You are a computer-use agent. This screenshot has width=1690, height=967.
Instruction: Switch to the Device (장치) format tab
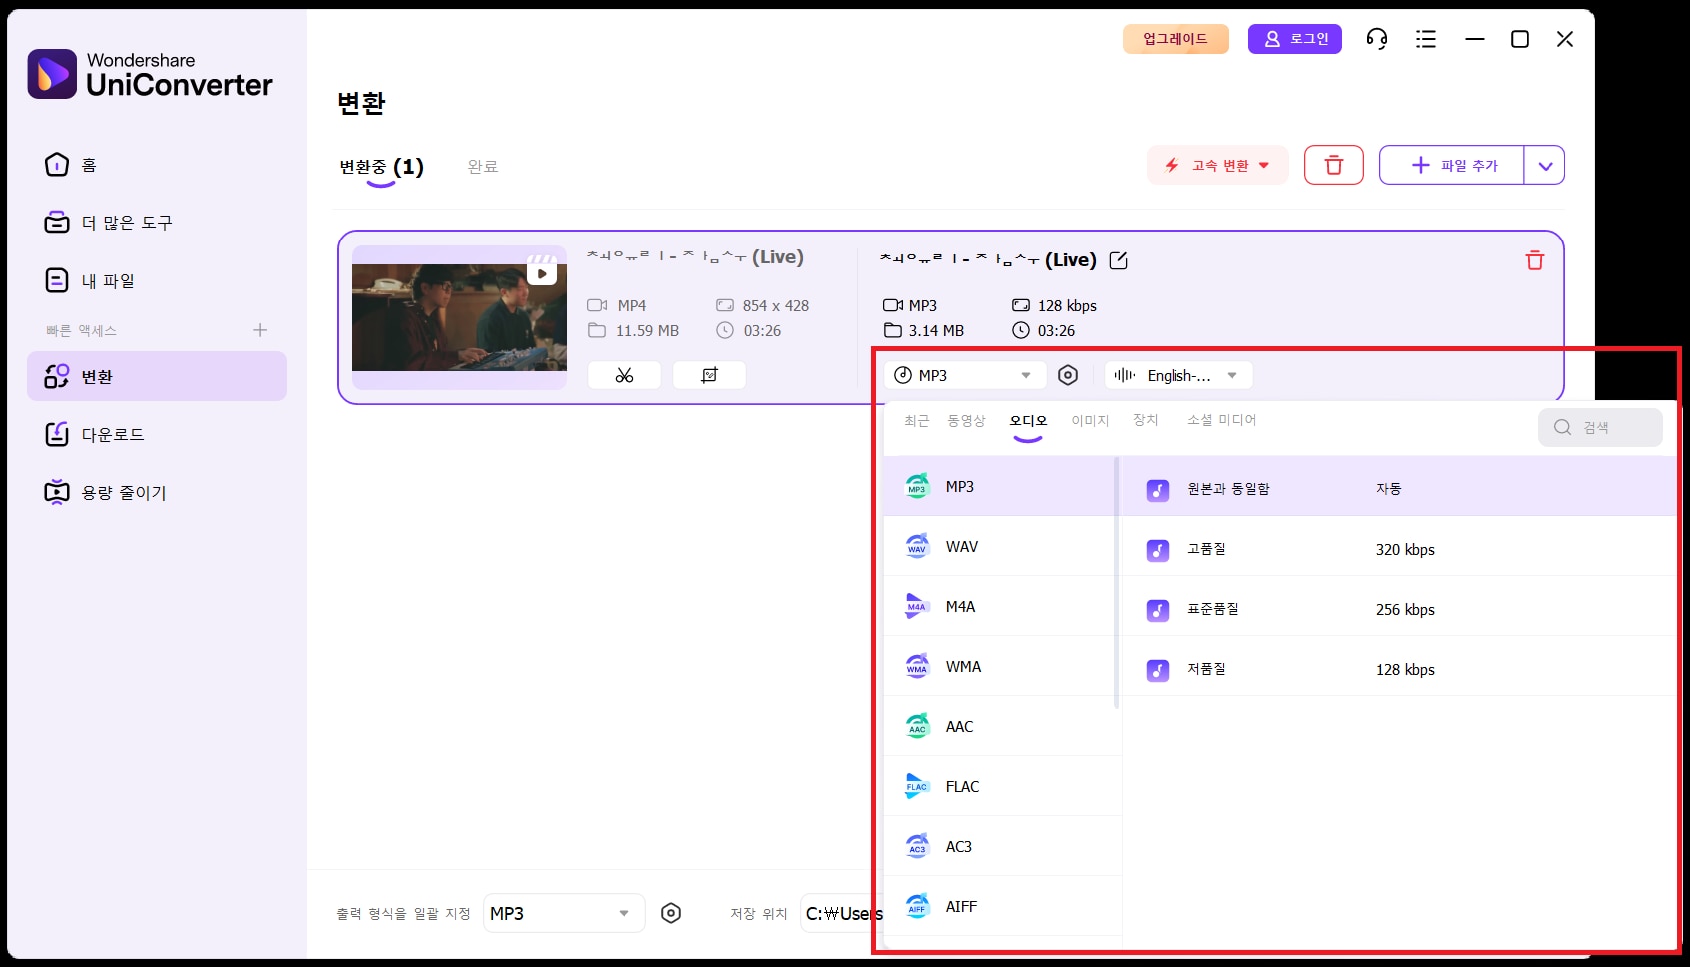pyautogui.click(x=1145, y=421)
